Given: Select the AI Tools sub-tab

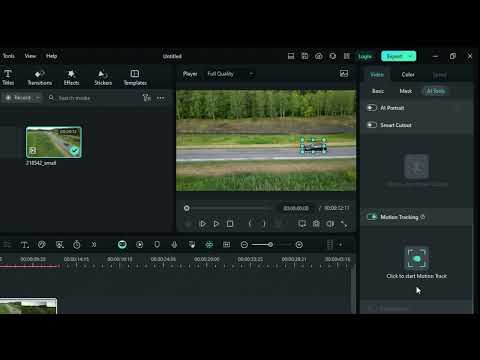Looking at the screenshot, I should tap(435, 91).
